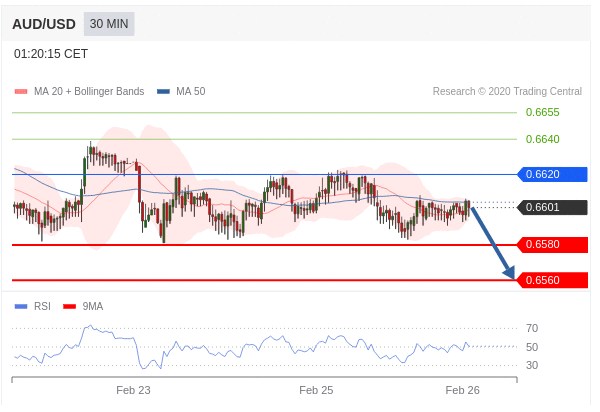Image resolution: width=600 pixels, height=412 pixels.
Task: Click the blue RSI legend swatch
Action: pyautogui.click(x=21, y=306)
